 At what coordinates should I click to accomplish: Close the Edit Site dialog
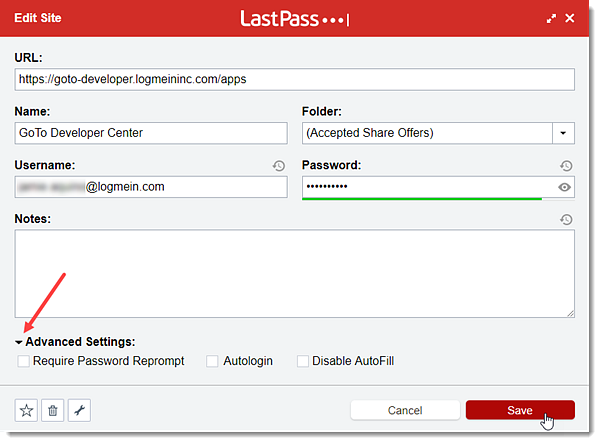pyautogui.click(x=570, y=18)
